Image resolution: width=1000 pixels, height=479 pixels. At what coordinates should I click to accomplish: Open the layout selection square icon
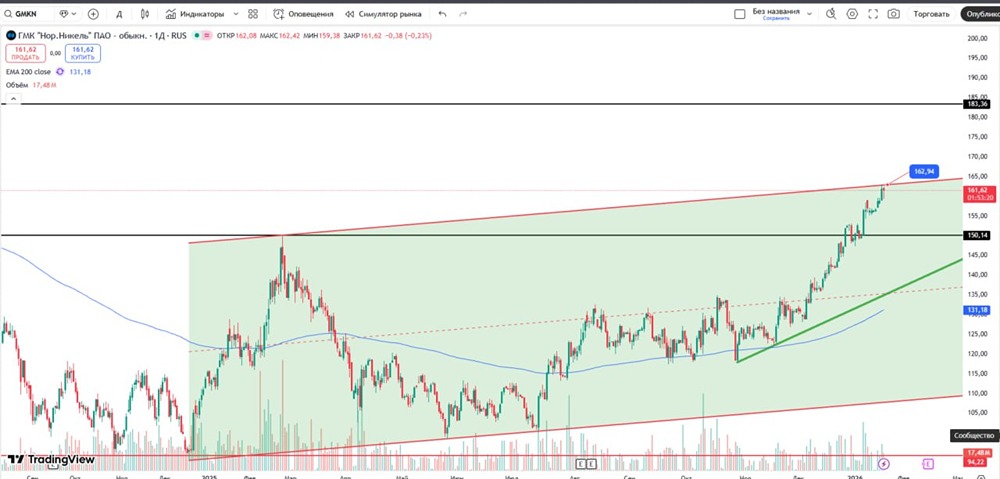[x=740, y=14]
